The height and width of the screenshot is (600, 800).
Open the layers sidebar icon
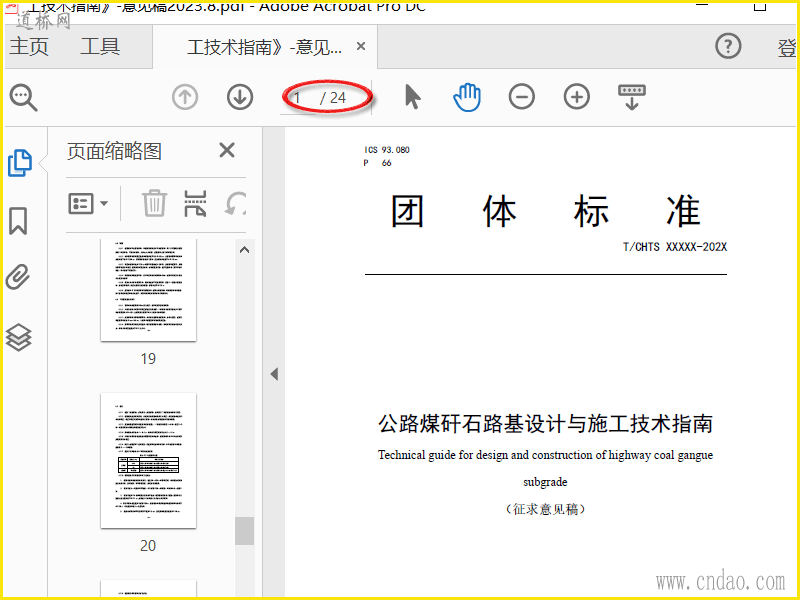(18, 338)
